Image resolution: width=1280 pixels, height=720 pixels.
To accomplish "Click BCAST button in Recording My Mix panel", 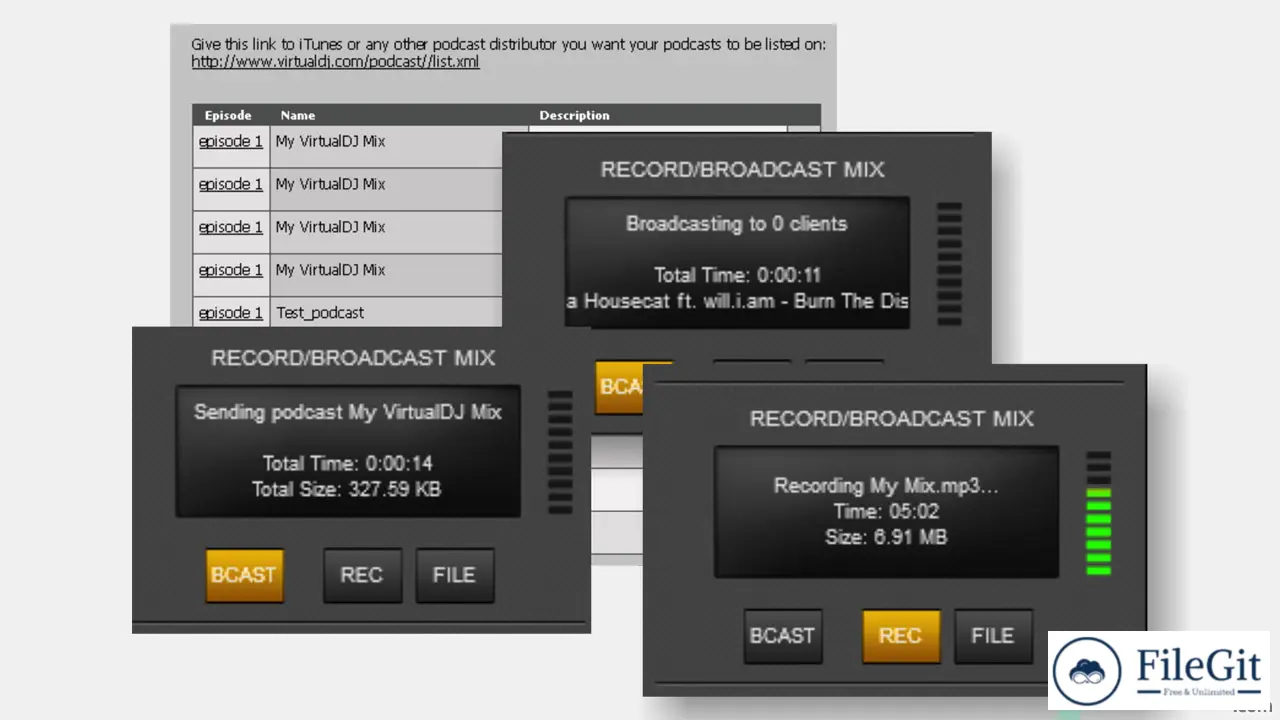I will point(783,636).
